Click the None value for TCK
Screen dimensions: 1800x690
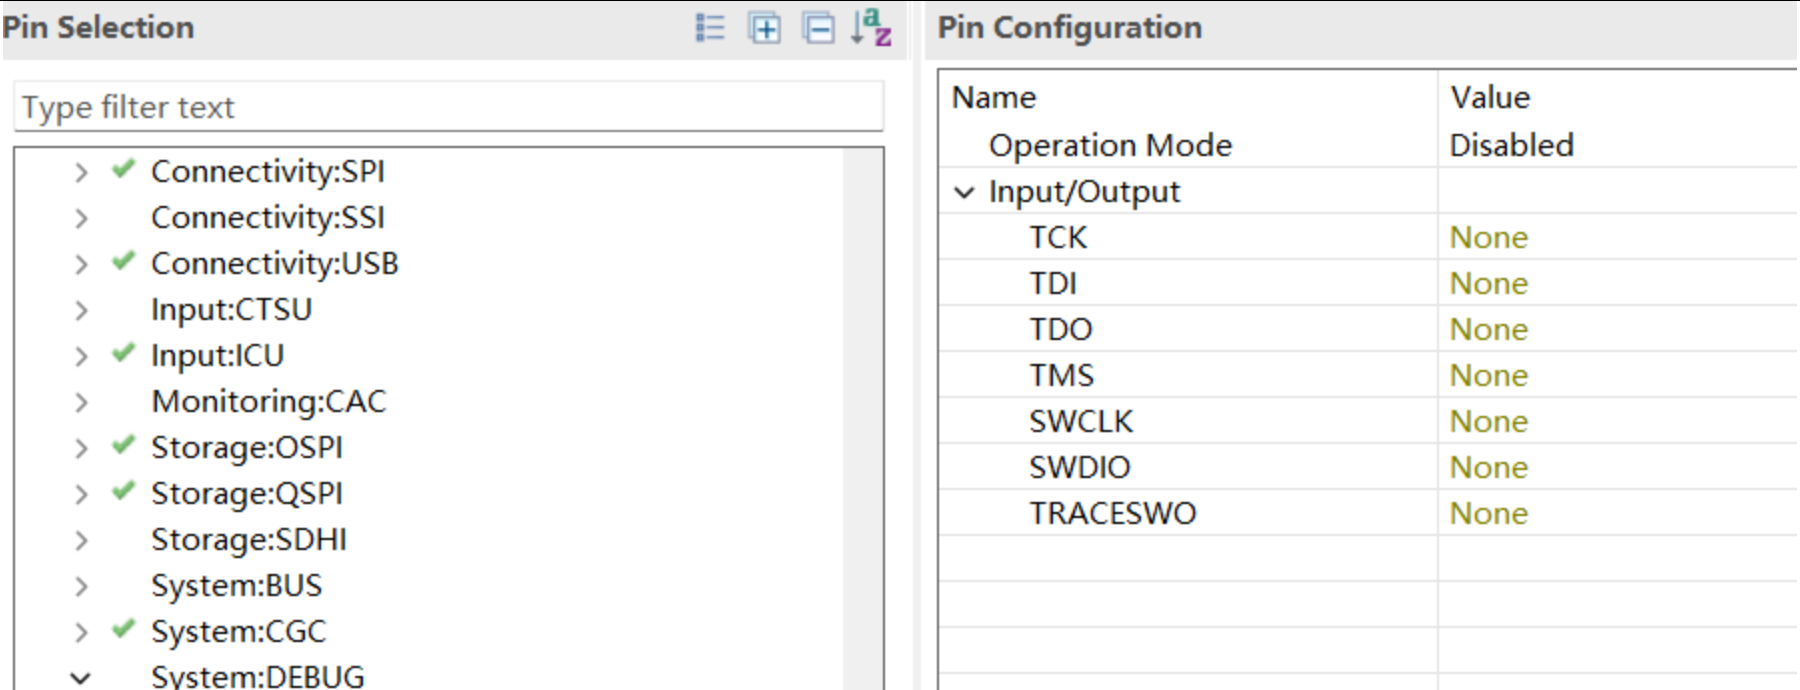point(1489,237)
